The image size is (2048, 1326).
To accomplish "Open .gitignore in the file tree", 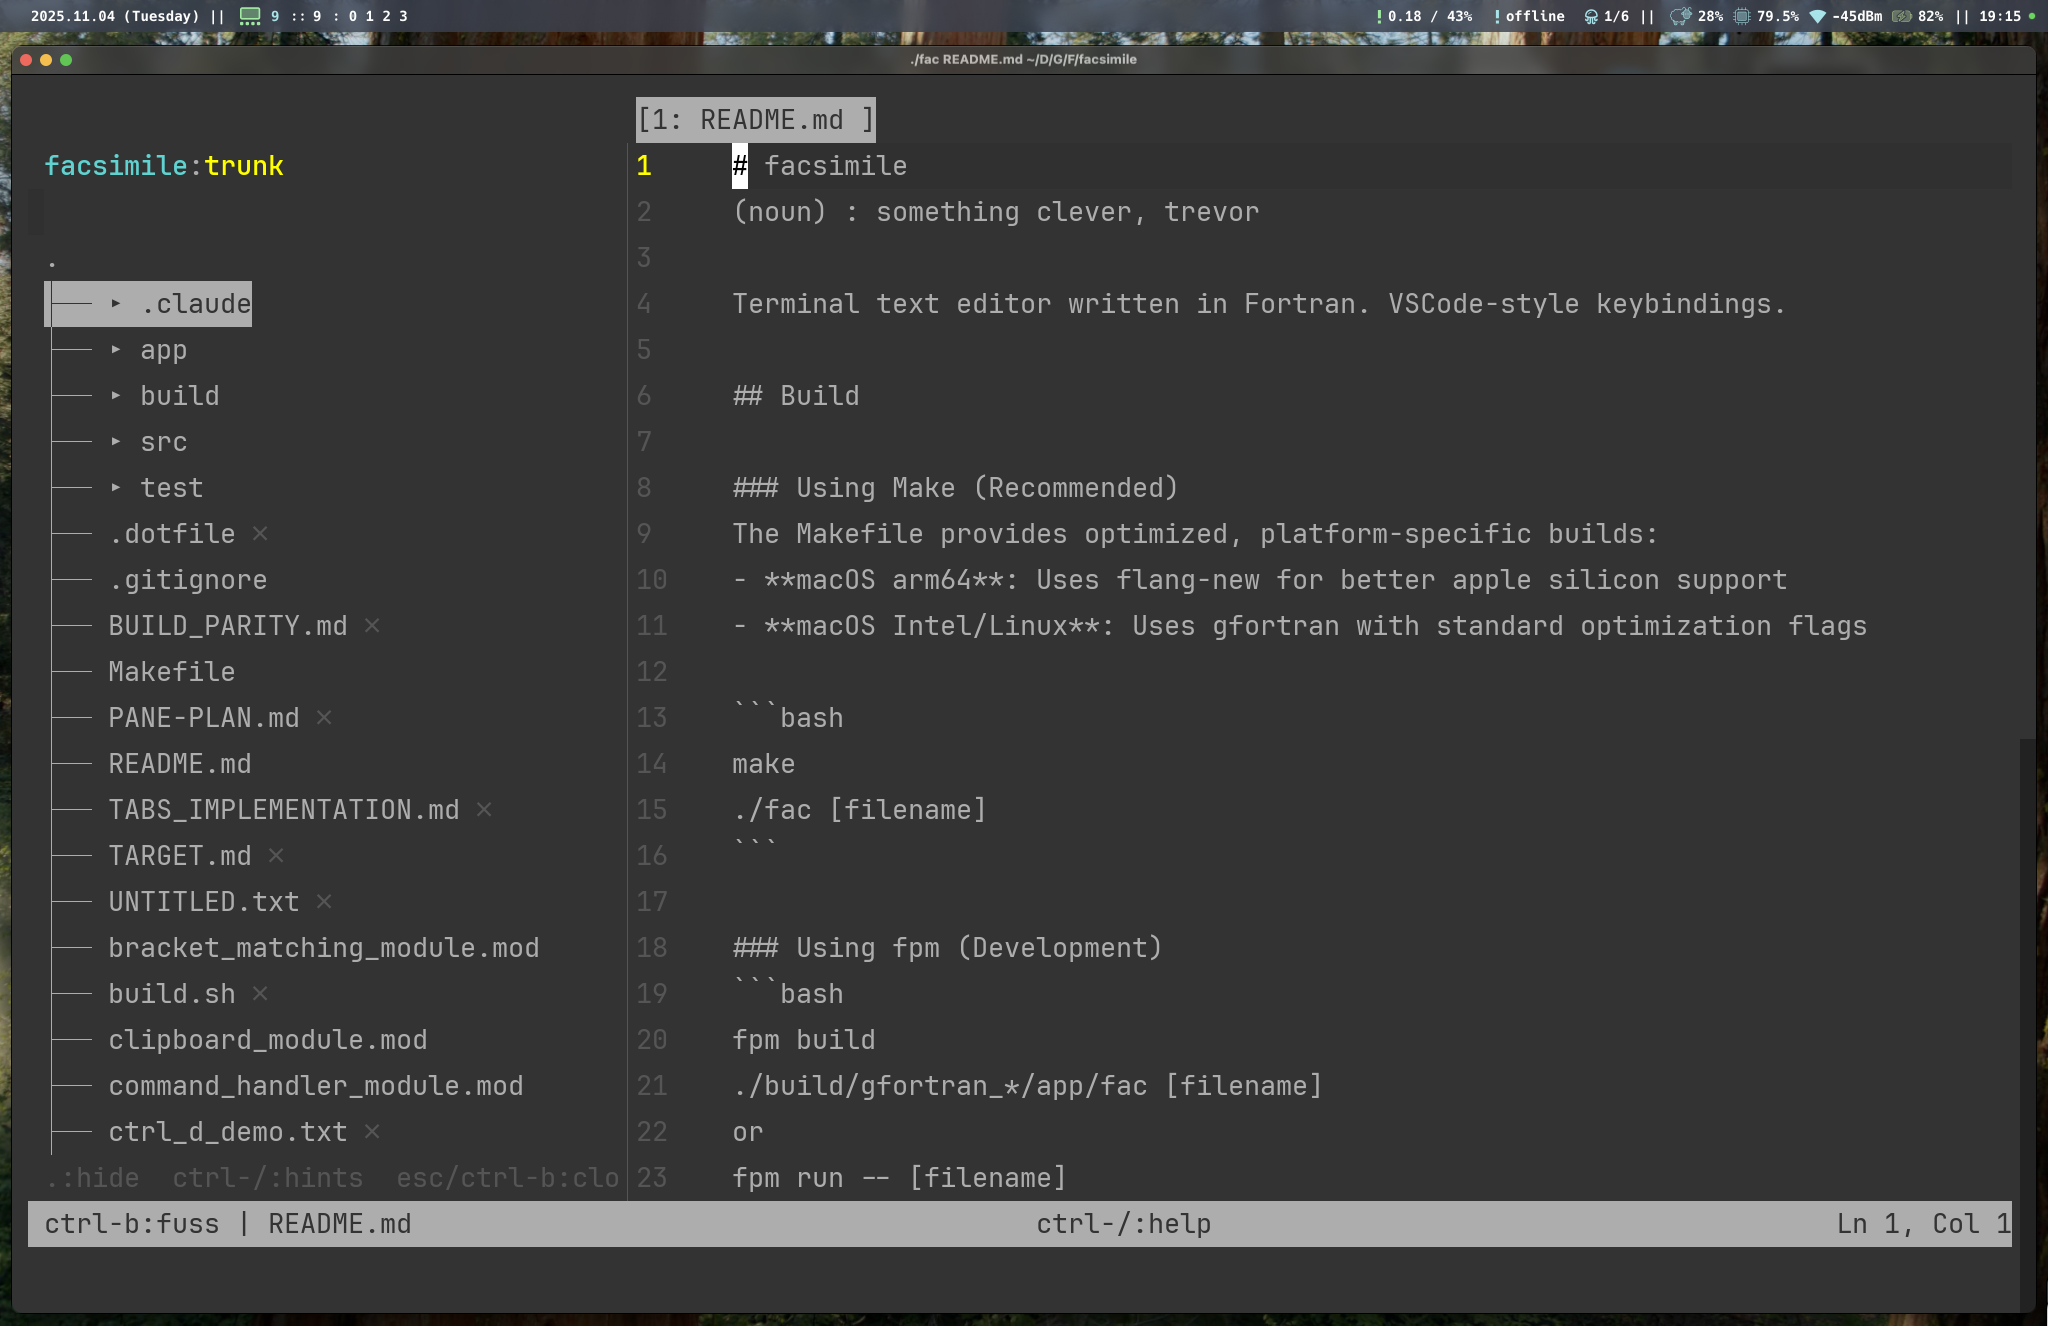I will (188, 579).
